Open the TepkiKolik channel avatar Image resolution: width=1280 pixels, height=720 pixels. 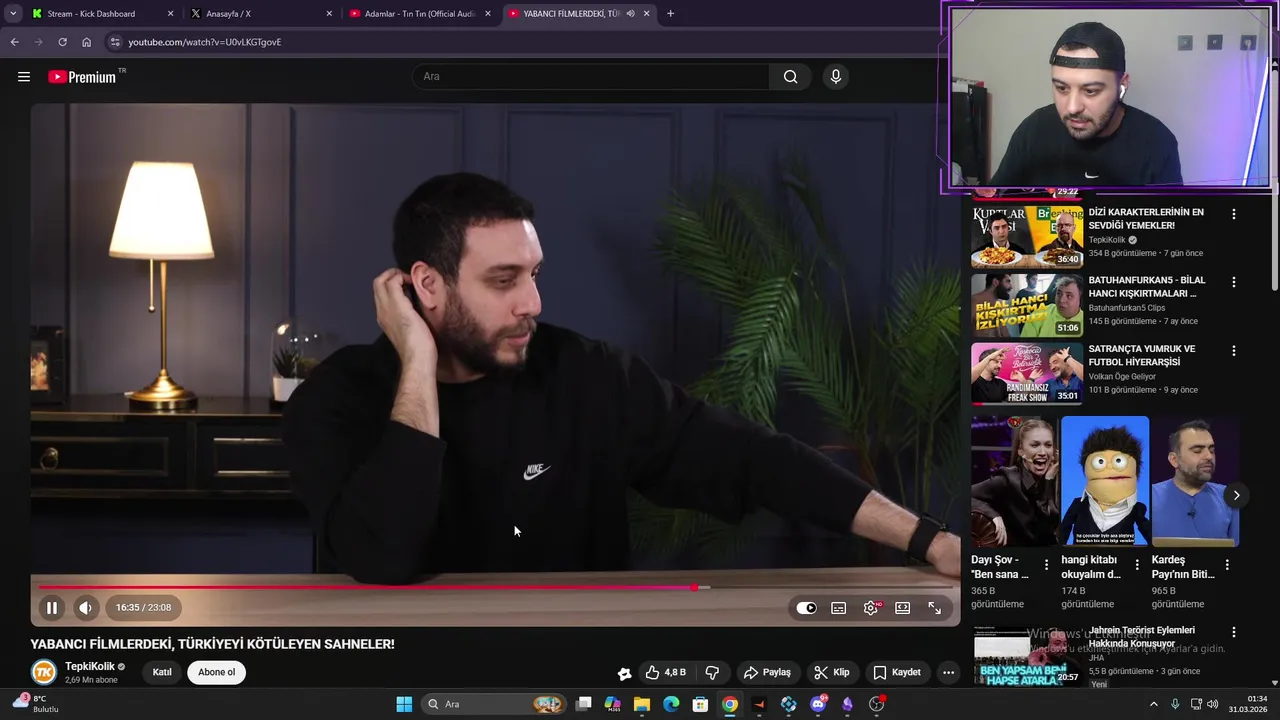click(x=43, y=672)
